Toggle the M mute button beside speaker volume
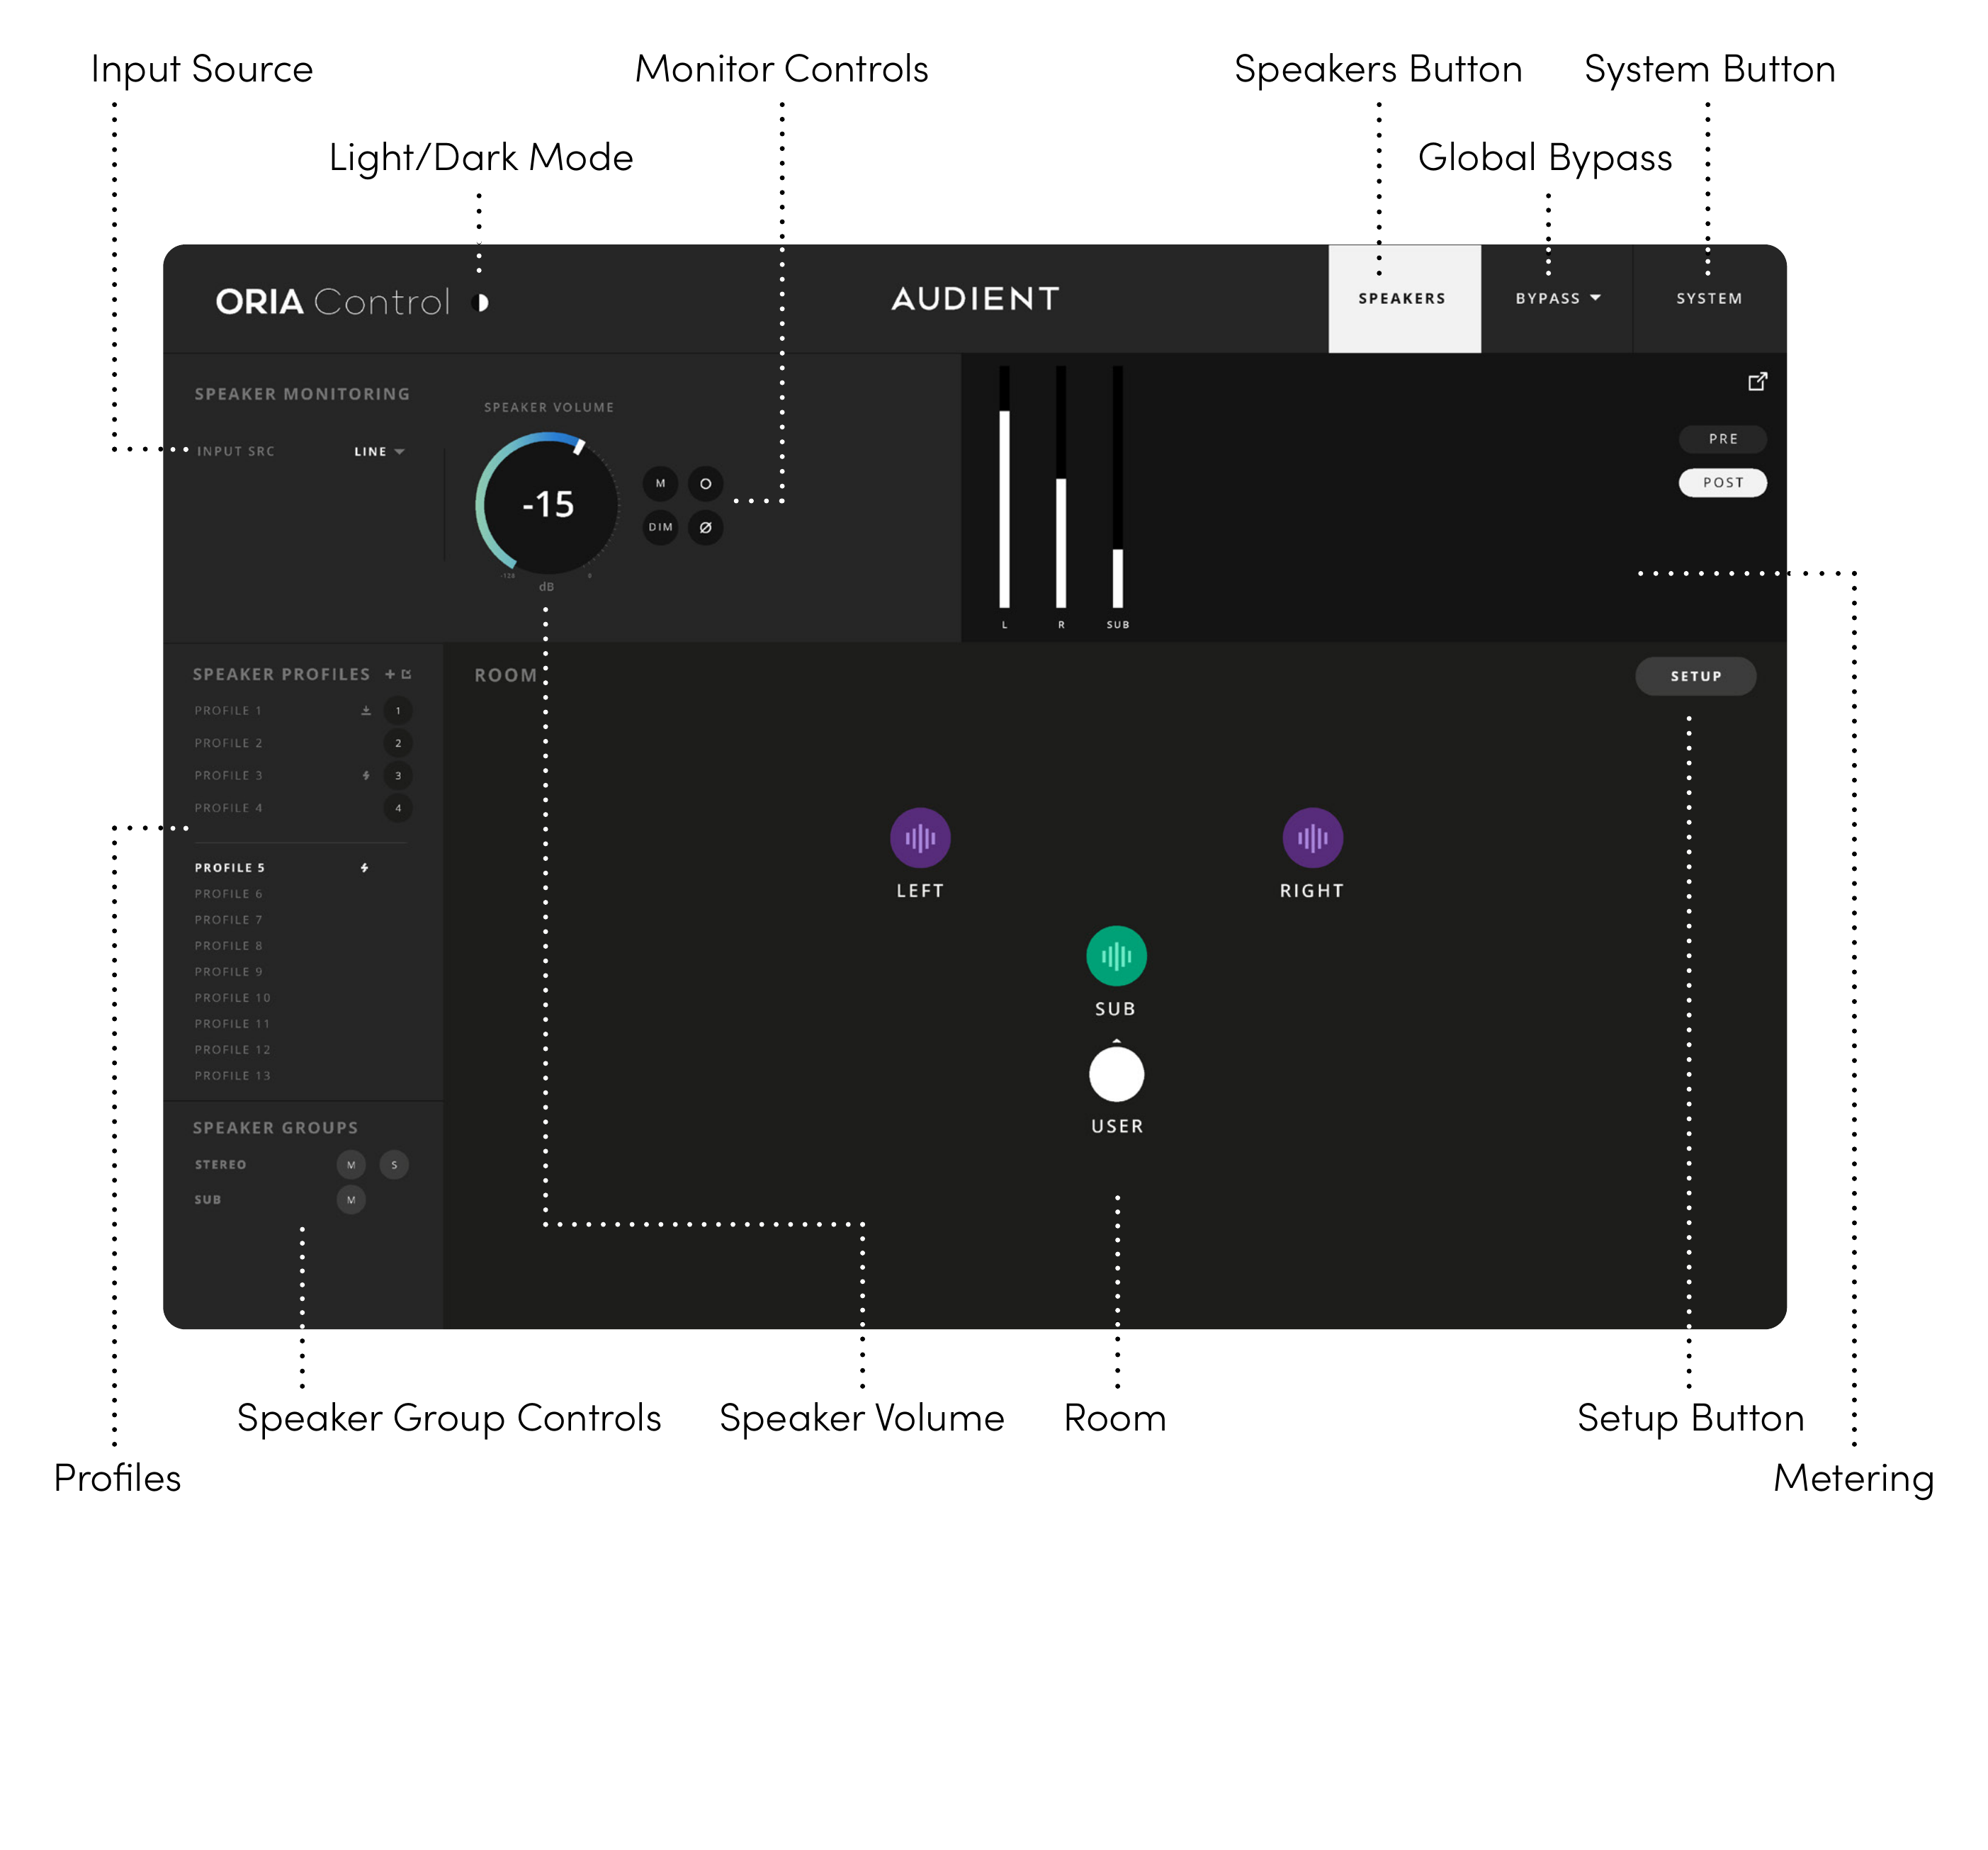This screenshot has width=1988, height=1850. pyautogui.click(x=660, y=483)
